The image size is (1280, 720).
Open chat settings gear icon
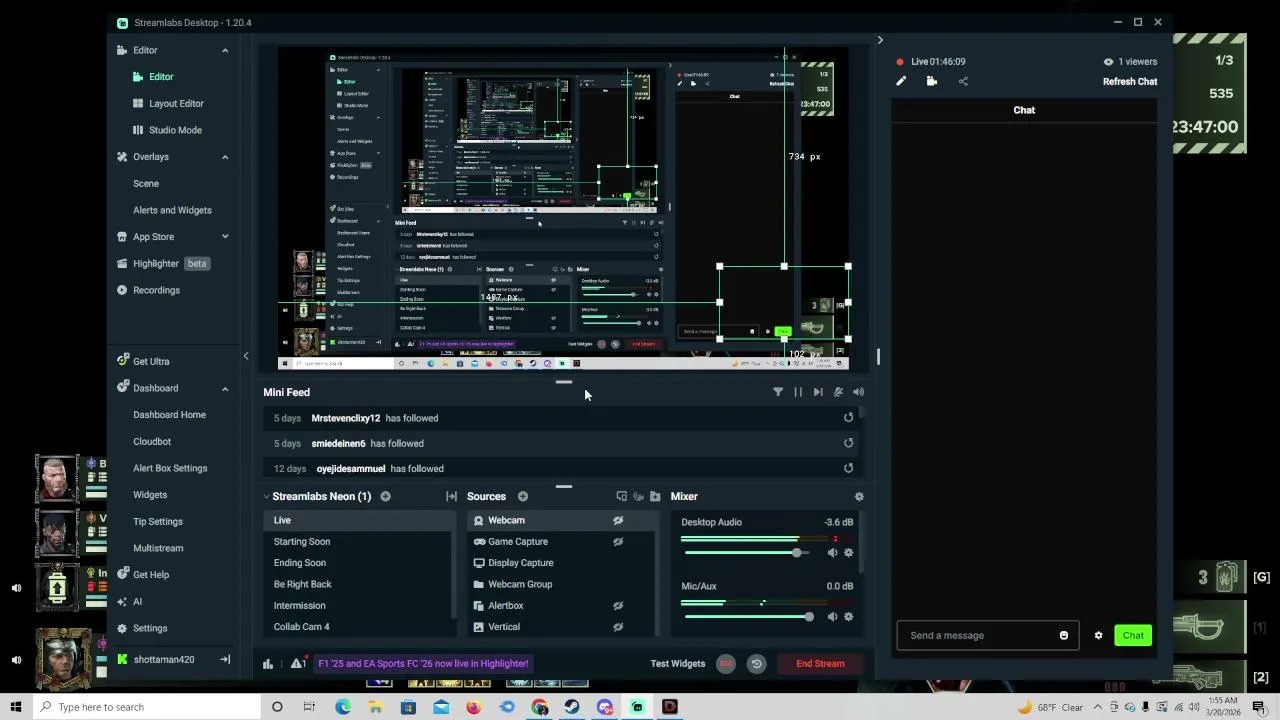(1098, 636)
